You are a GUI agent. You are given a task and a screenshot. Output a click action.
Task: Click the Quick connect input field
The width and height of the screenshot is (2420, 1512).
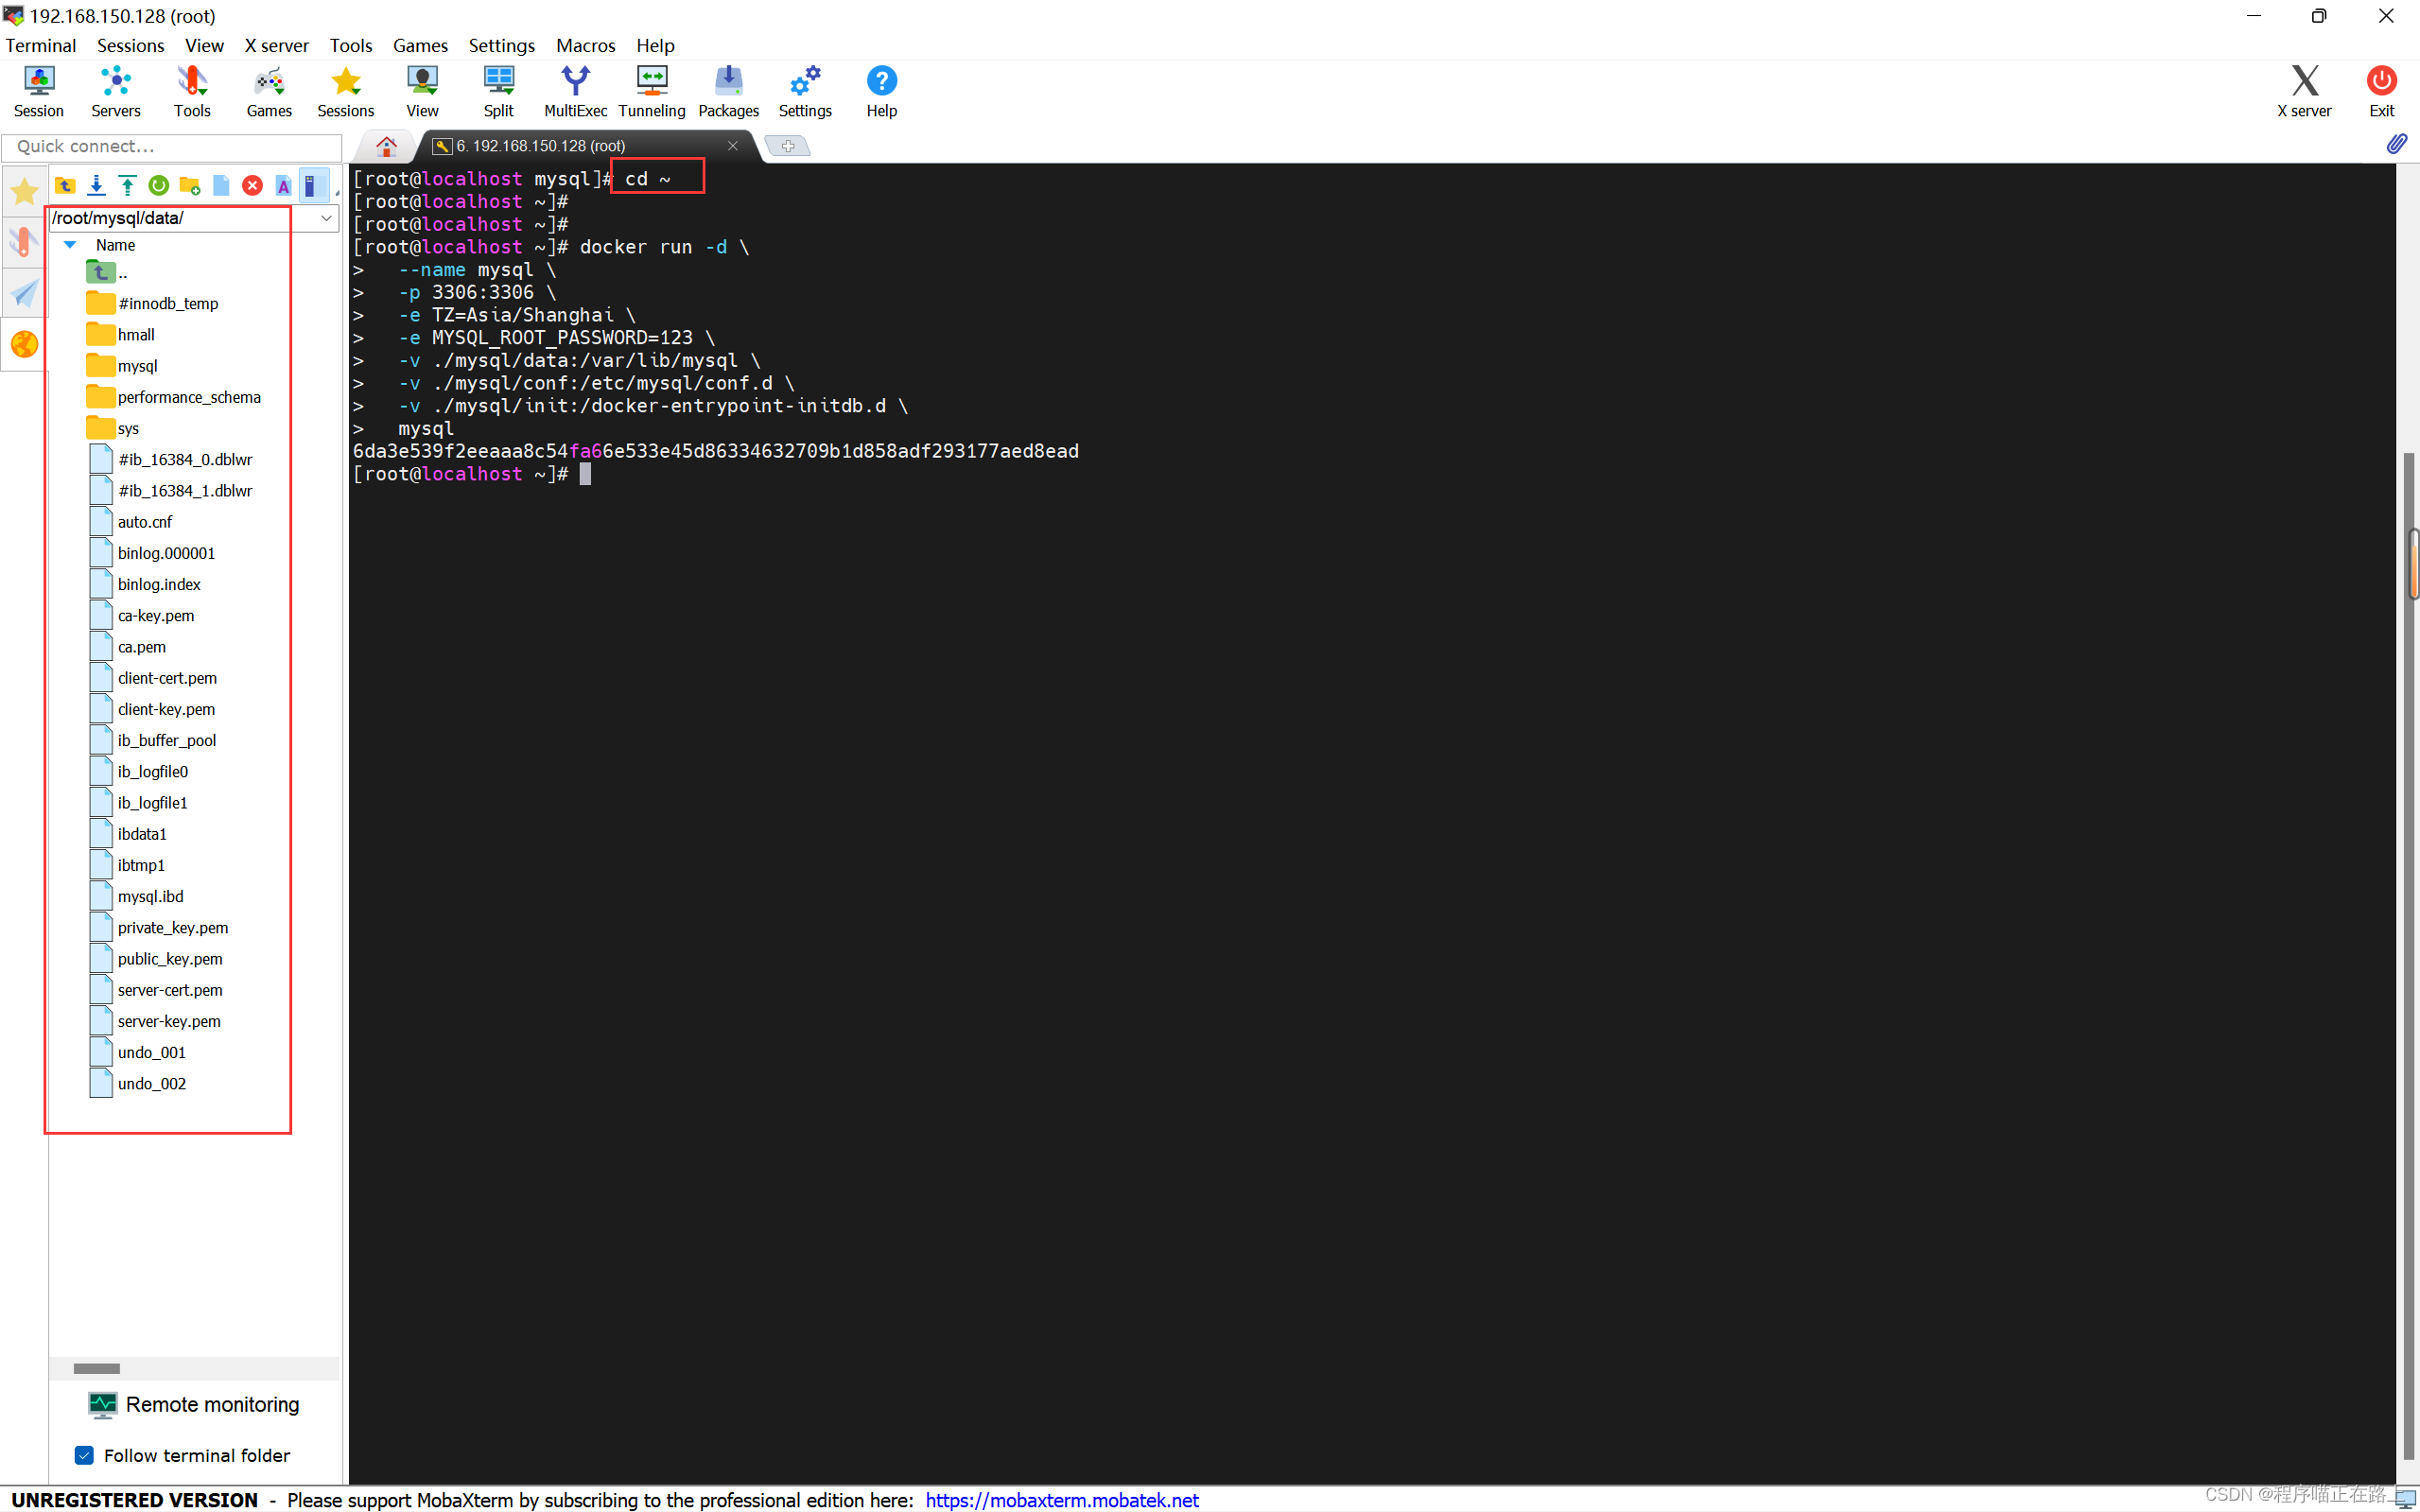(174, 145)
